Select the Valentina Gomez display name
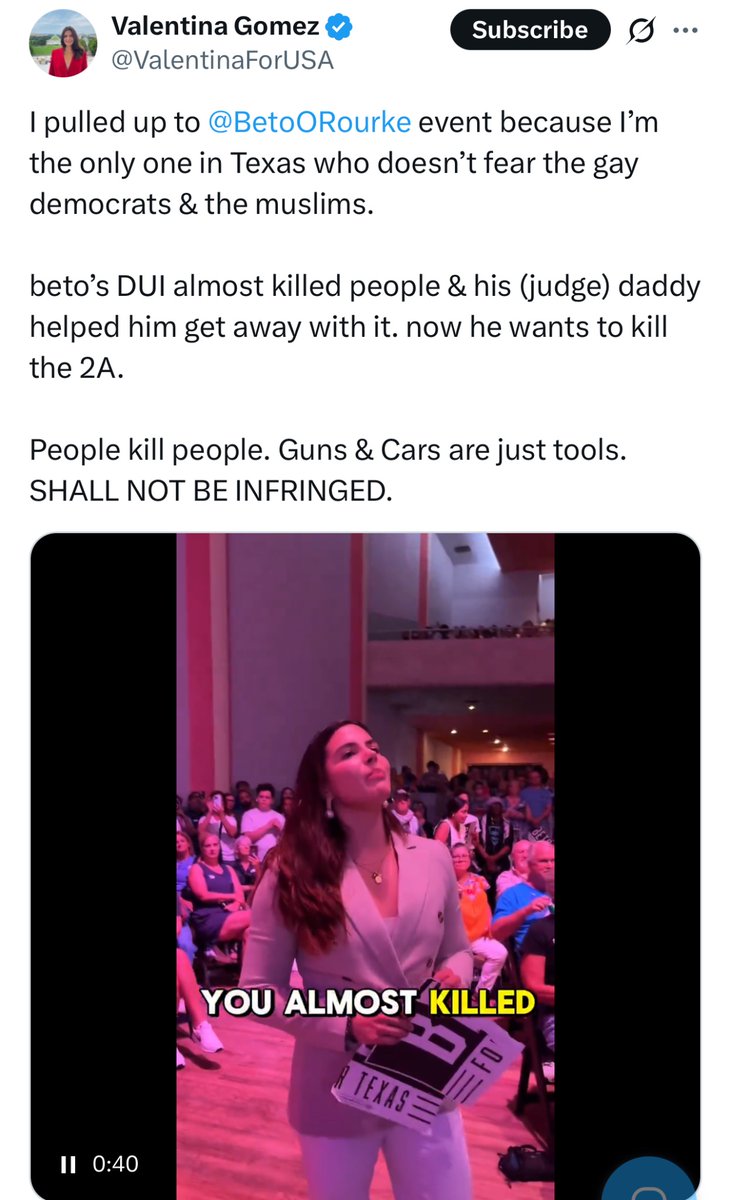 click(x=216, y=27)
